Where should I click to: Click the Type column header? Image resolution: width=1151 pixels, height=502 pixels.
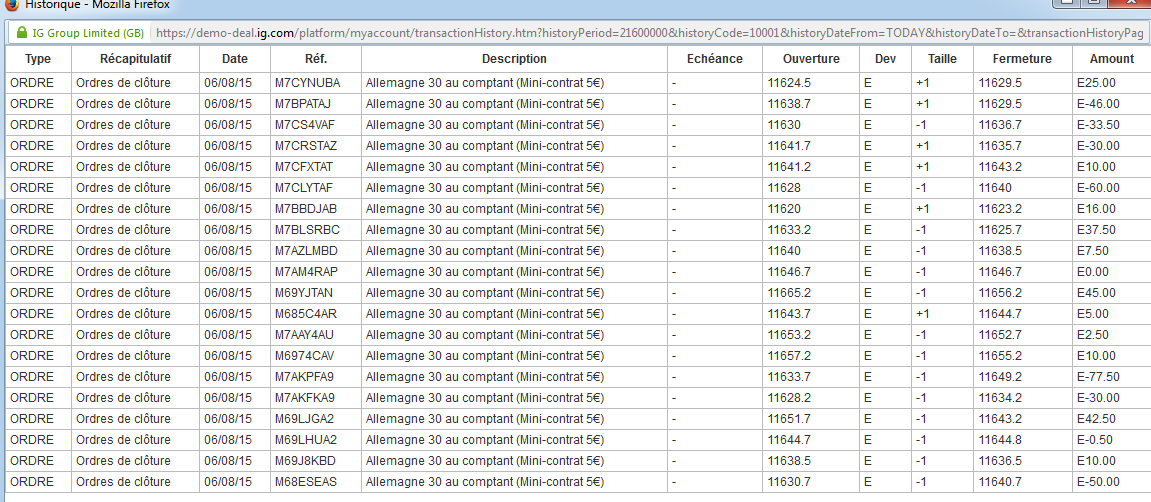38,59
